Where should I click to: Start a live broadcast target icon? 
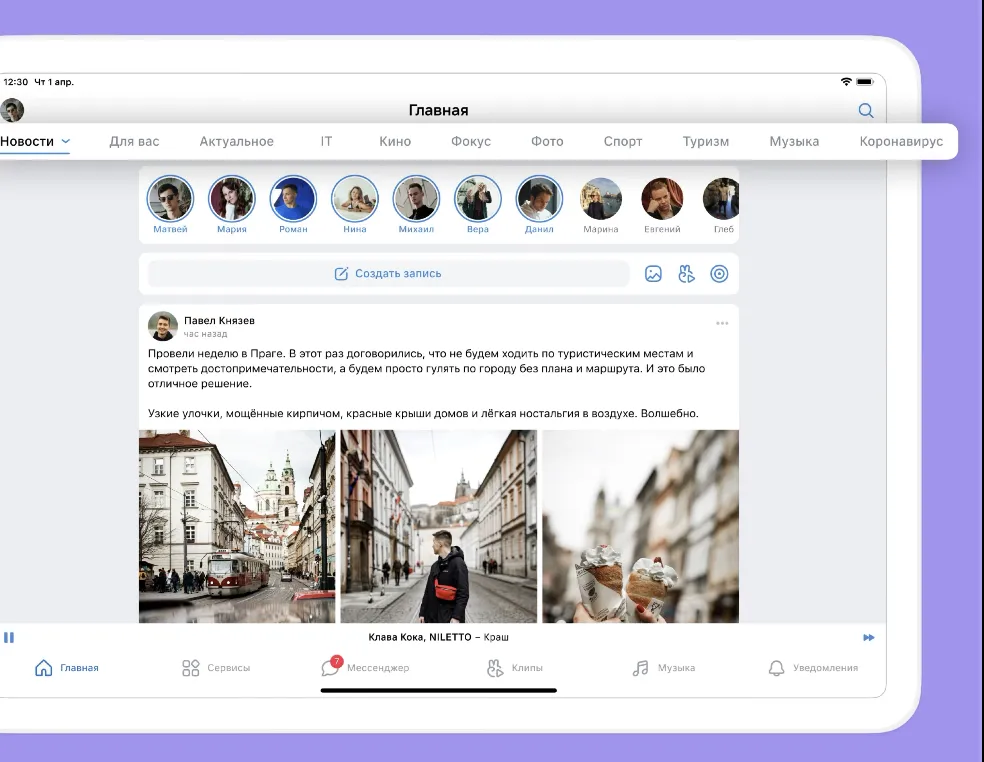719,274
